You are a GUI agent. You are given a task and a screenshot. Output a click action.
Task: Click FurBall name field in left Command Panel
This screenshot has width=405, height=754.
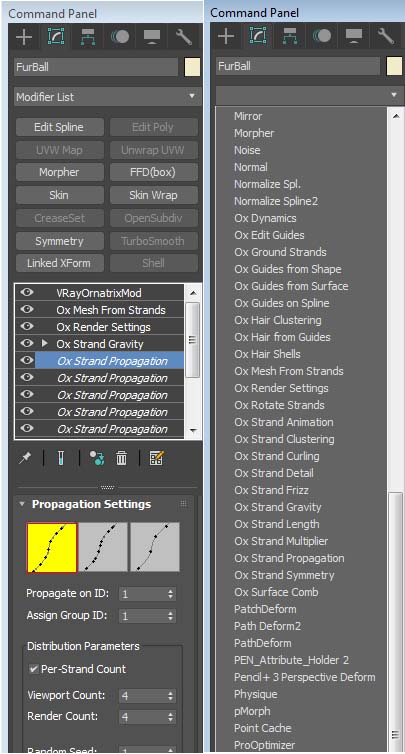point(96,67)
